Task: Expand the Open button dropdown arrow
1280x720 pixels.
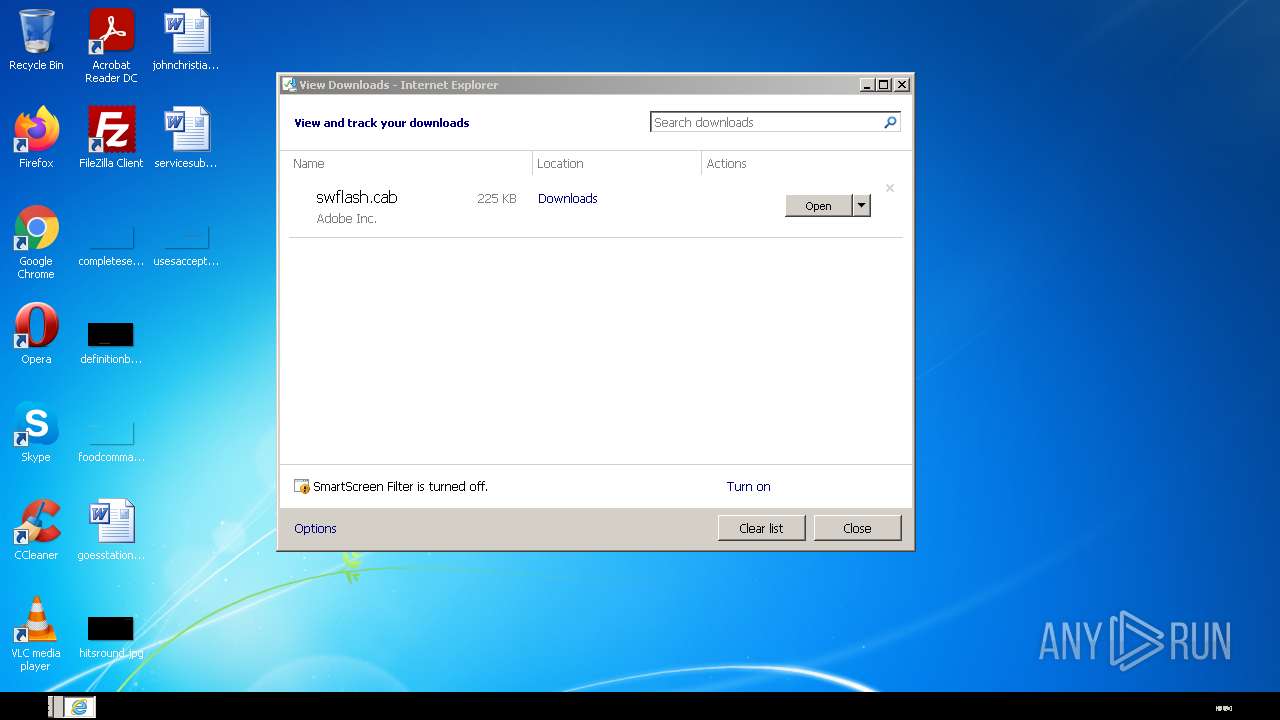Action: (x=861, y=205)
